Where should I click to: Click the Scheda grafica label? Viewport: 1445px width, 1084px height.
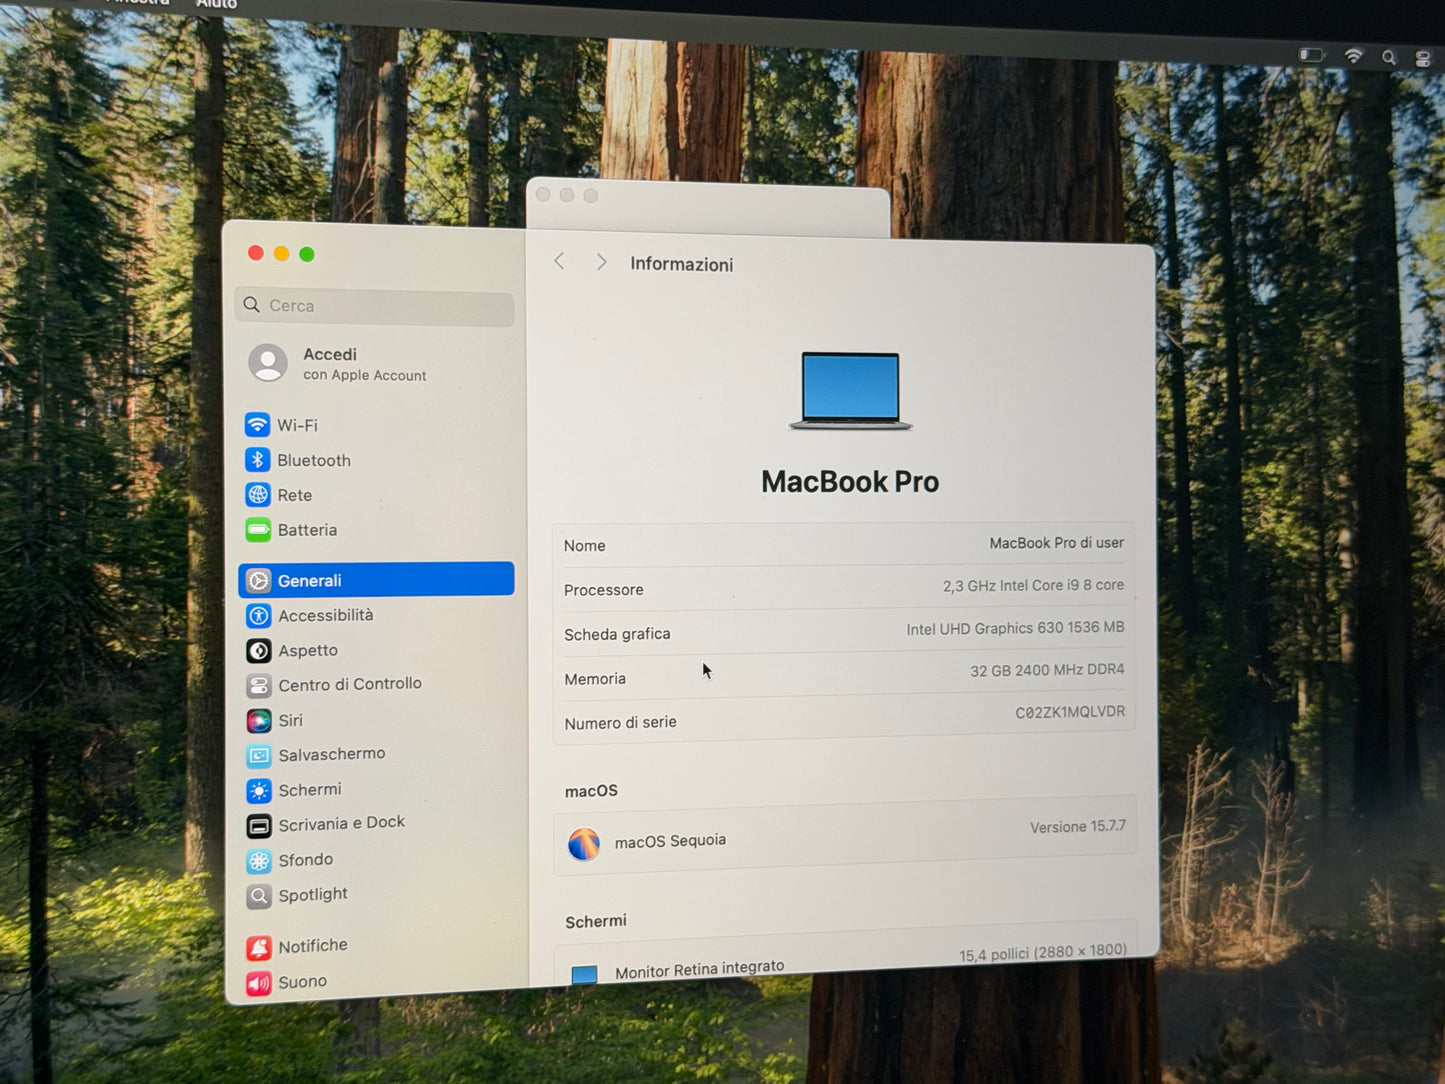click(617, 634)
